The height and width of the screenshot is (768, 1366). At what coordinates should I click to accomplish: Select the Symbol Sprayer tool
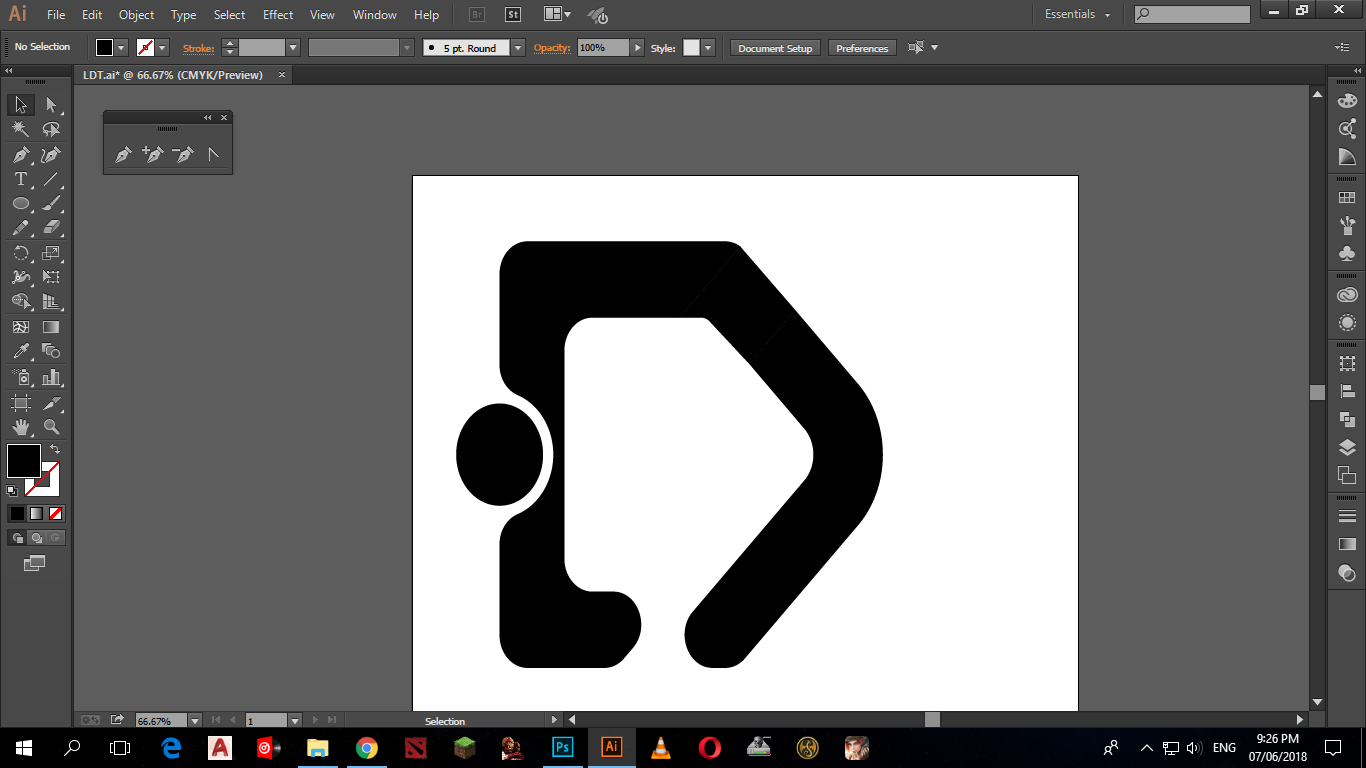21,377
